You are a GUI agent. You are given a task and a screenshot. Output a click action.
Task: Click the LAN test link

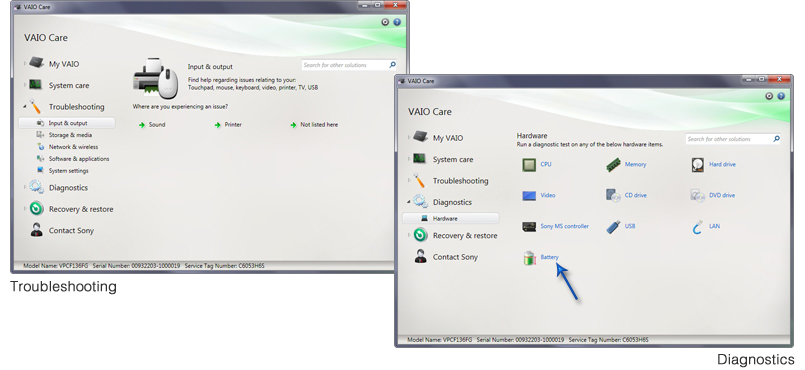[714, 226]
